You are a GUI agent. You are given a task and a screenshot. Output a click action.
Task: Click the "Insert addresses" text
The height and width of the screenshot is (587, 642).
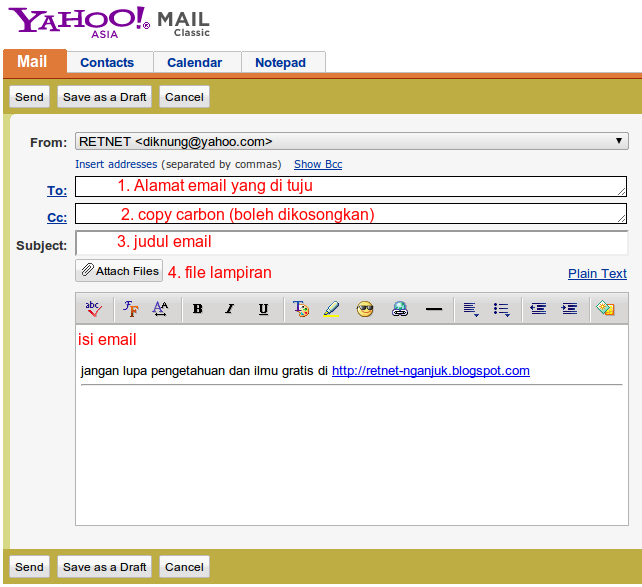click(116, 164)
